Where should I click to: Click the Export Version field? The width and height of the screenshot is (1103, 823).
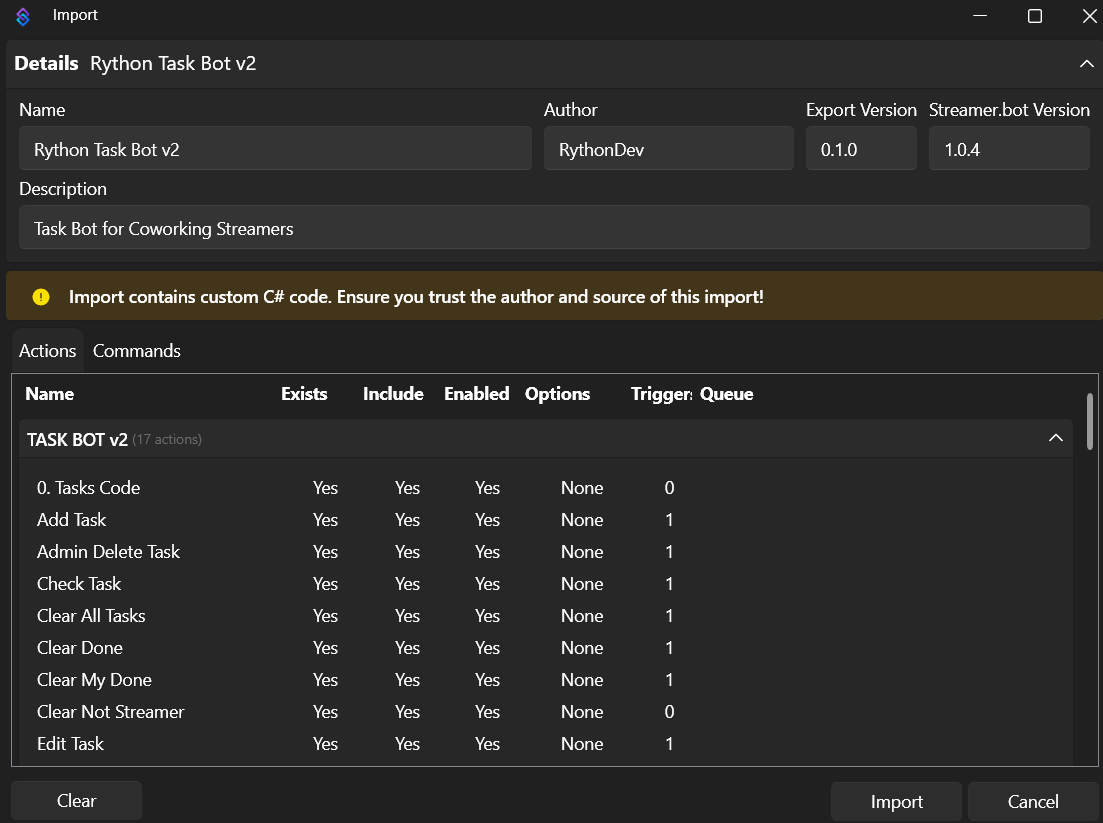pos(861,148)
